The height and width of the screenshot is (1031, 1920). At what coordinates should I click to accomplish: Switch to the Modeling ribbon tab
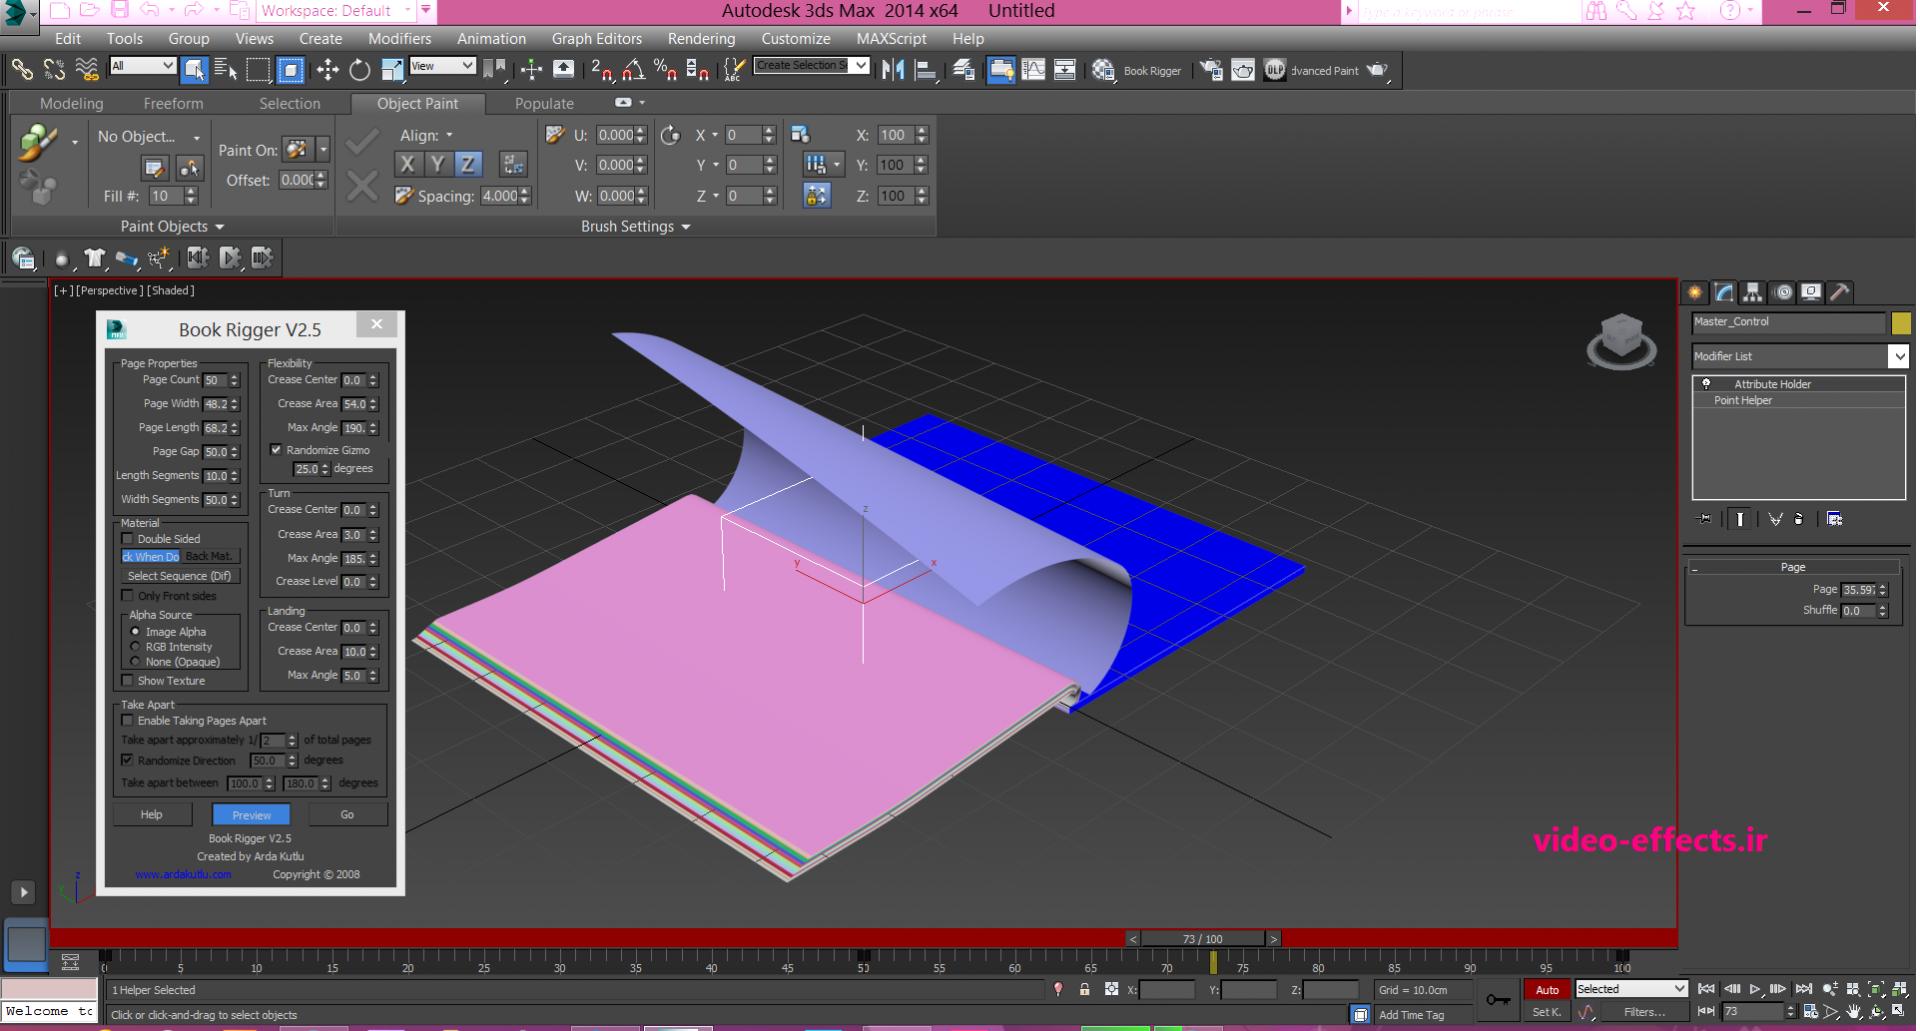tap(71, 103)
